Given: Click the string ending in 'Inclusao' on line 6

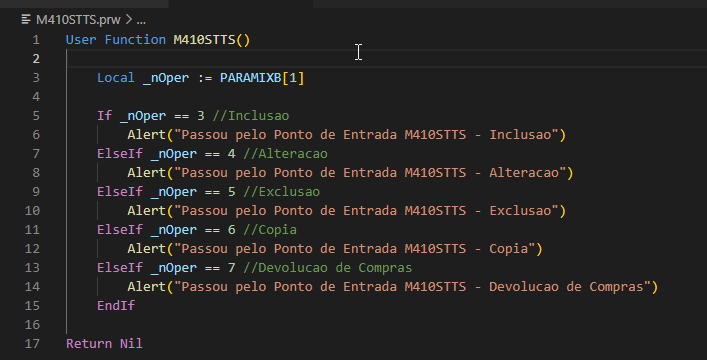Looking at the screenshot, I should click(366, 134).
